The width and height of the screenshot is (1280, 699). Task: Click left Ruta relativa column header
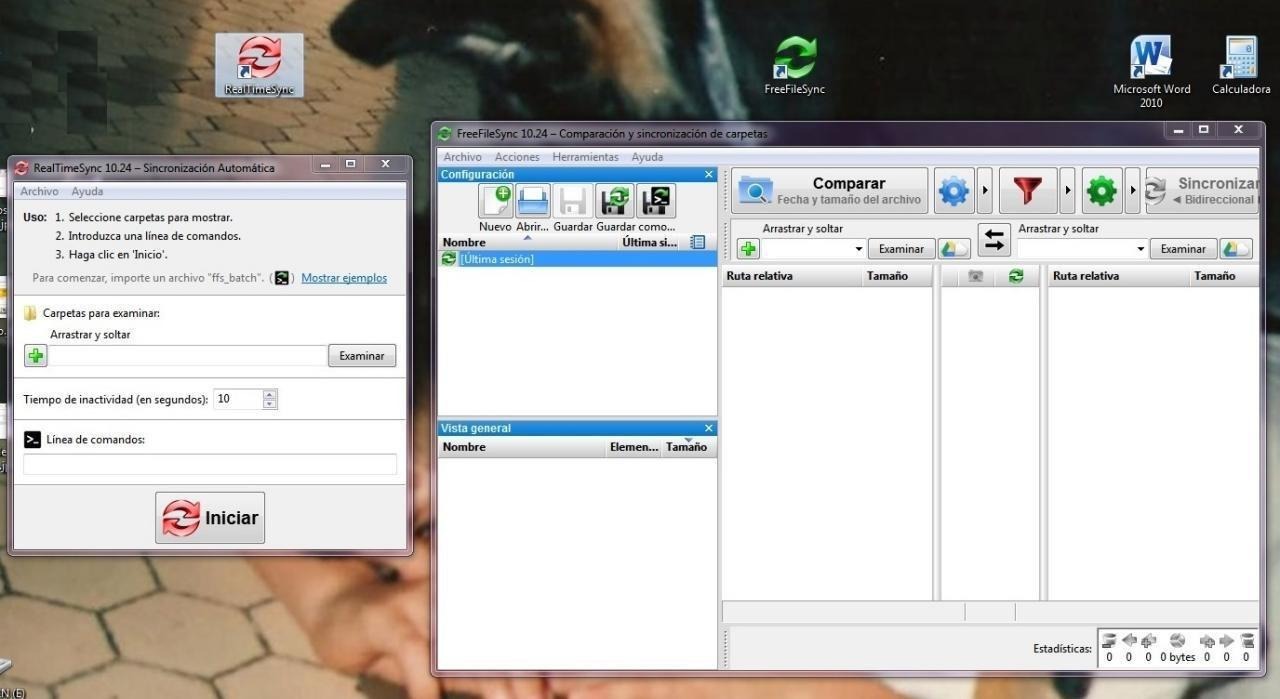click(x=793, y=276)
